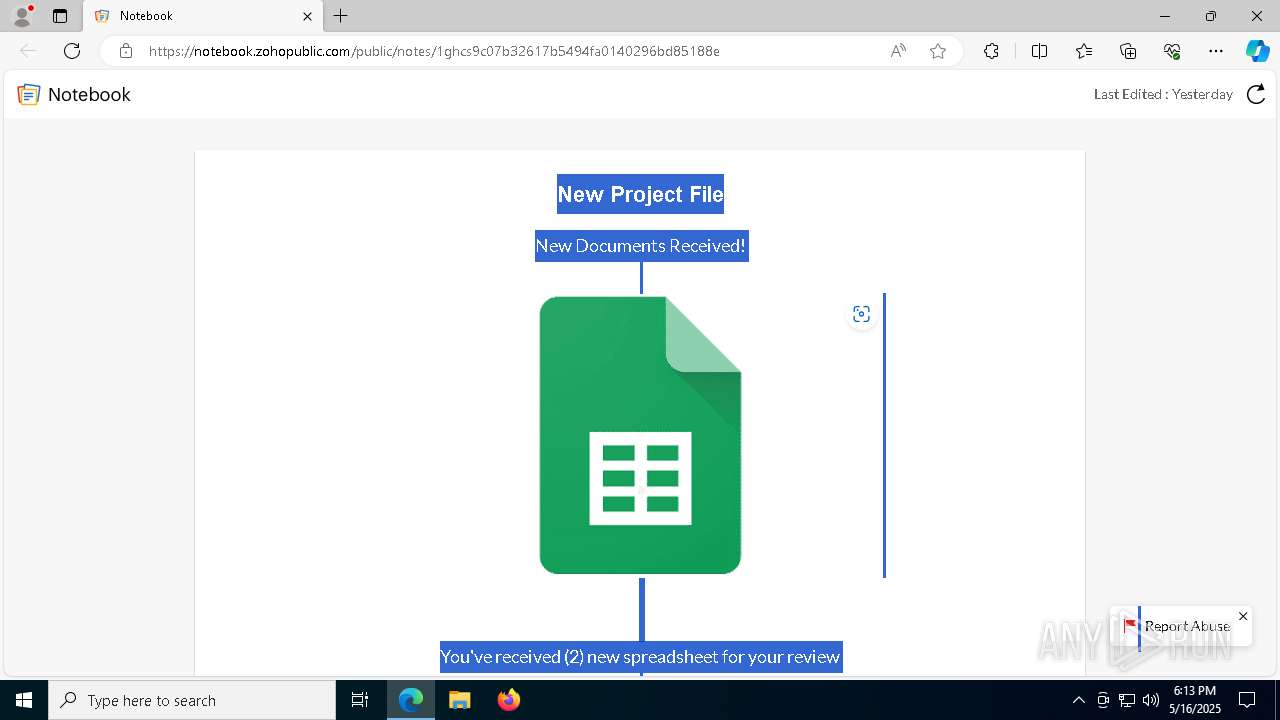
Task: Click the address bar URL
Action: point(434,51)
